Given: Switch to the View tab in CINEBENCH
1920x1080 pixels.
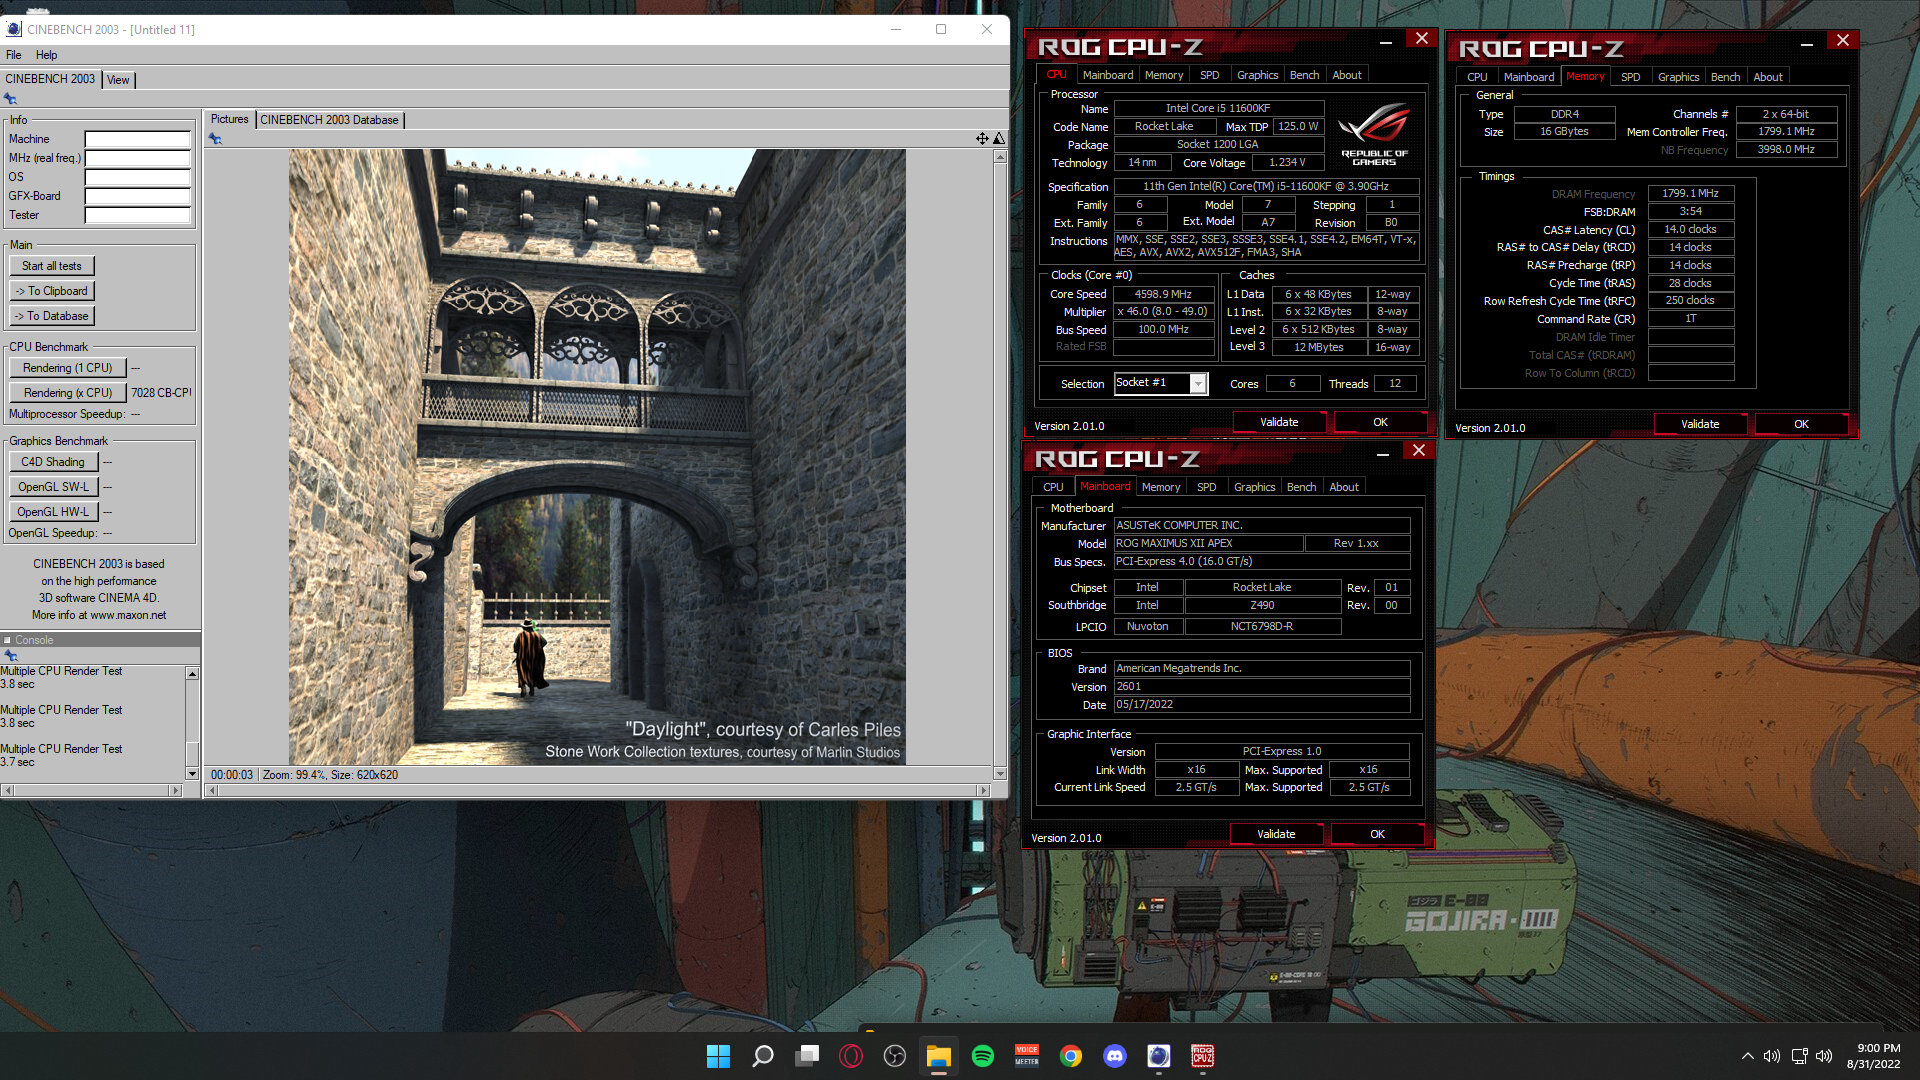Looking at the screenshot, I should pyautogui.click(x=118, y=80).
